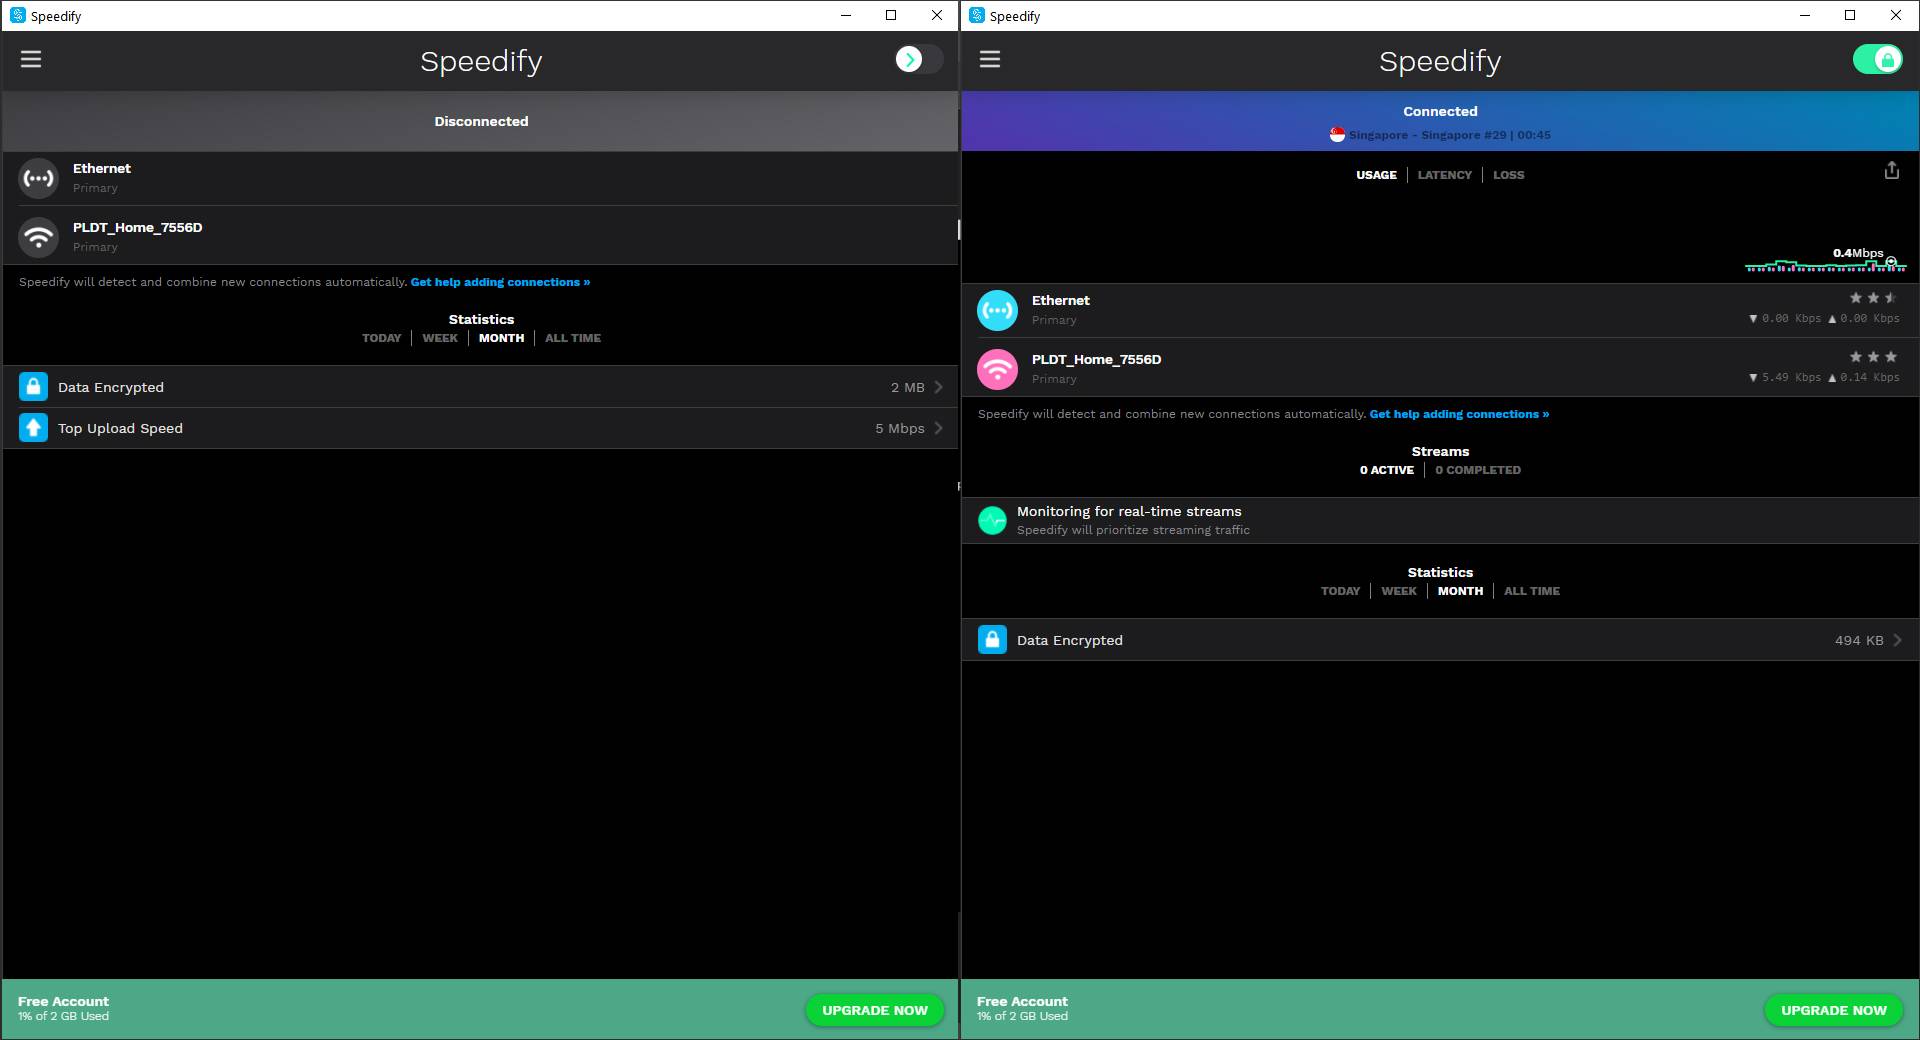Switch to USAGE graph tab
1920x1040 pixels.
click(x=1376, y=175)
